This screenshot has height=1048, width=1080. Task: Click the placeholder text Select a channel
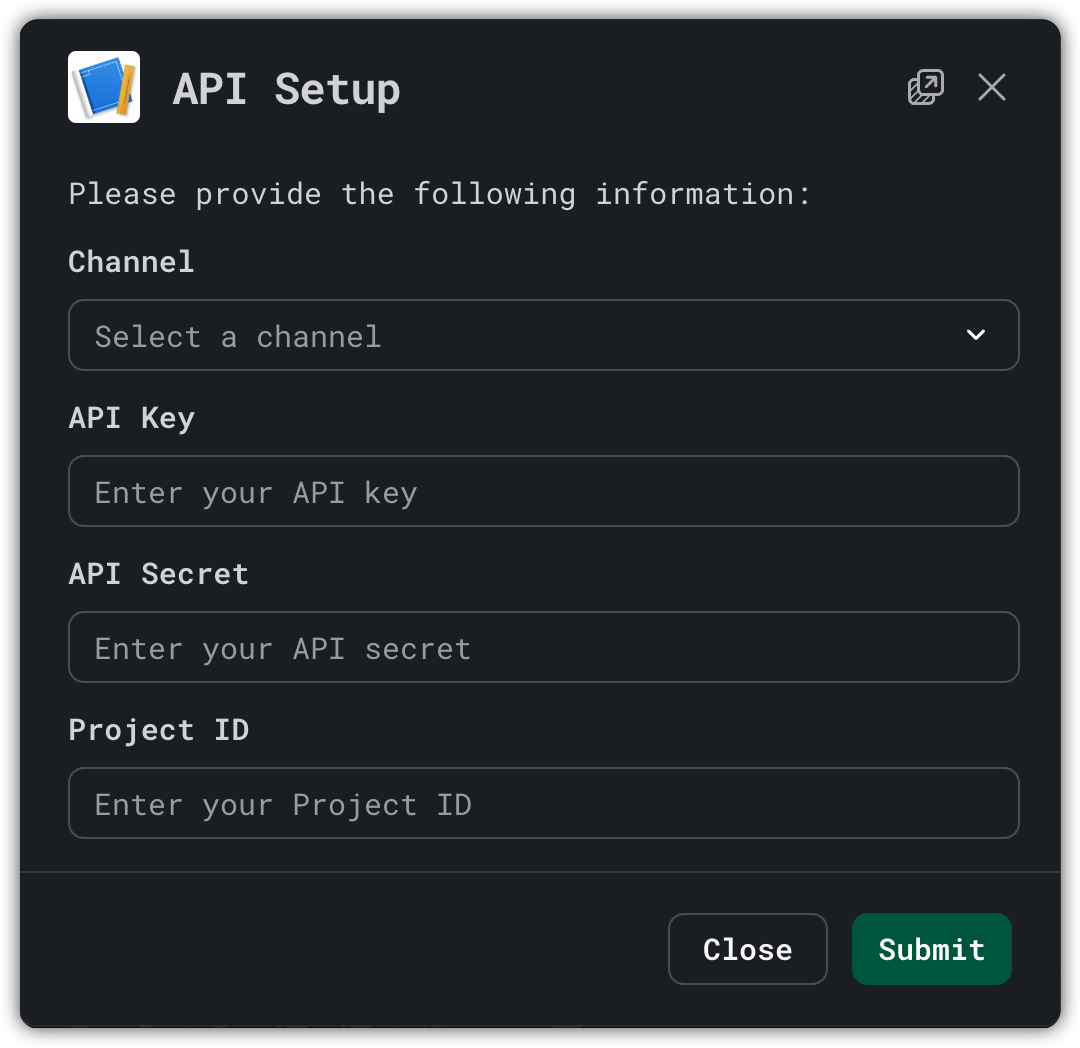tap(237, 336)
